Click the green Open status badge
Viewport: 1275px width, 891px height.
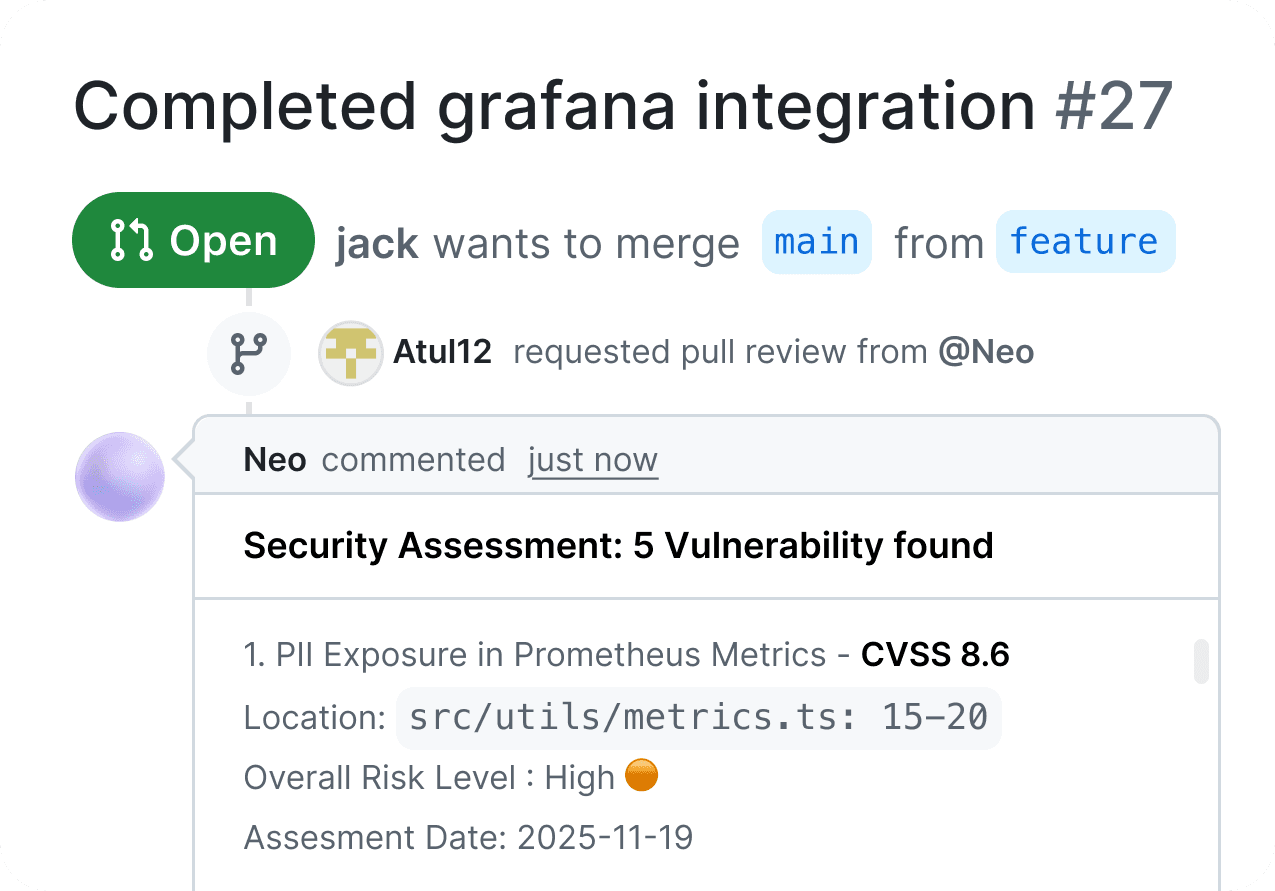193,240
